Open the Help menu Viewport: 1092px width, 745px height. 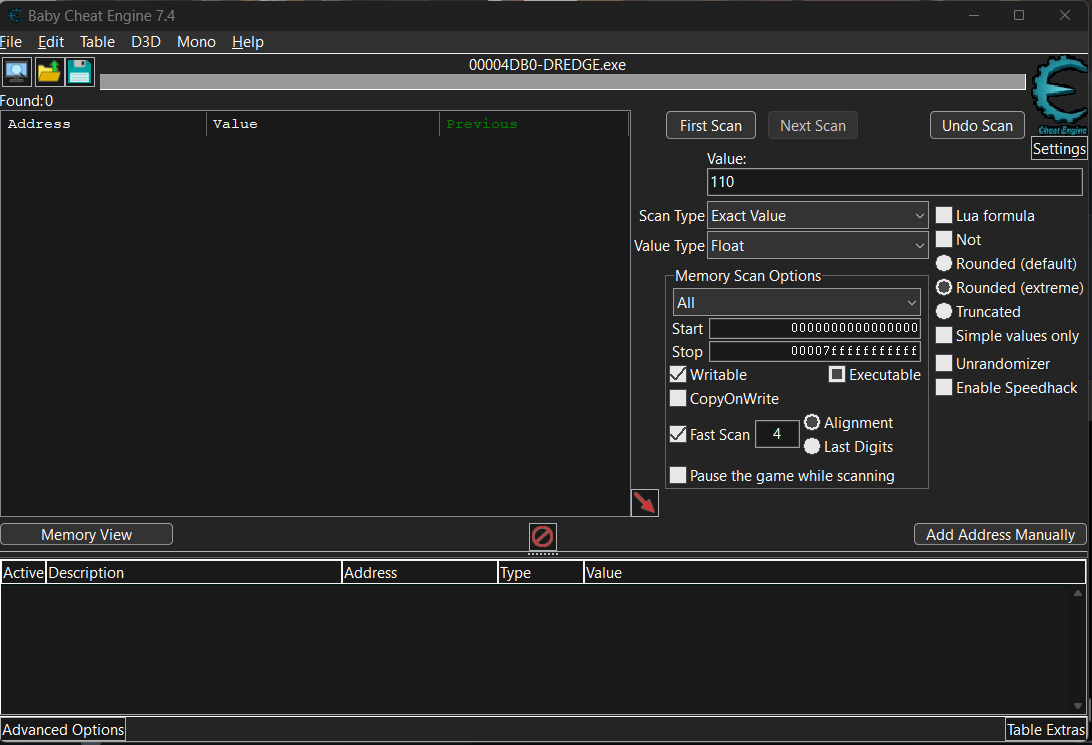[x=248, y=42]
